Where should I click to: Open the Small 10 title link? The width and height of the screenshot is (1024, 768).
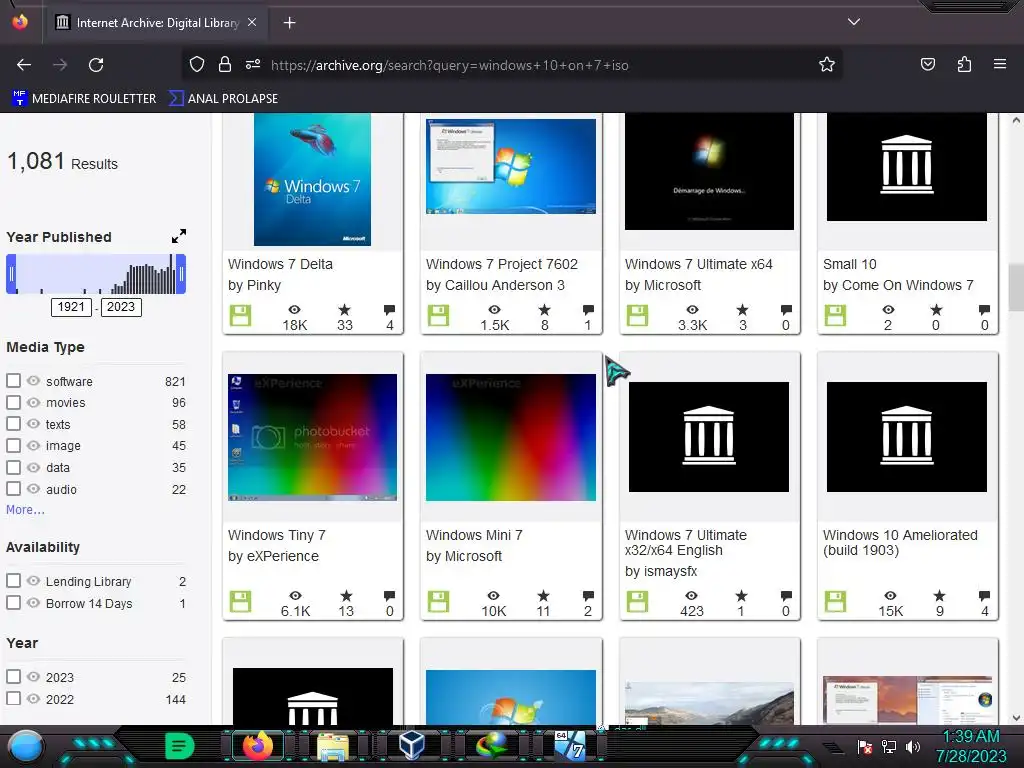coord(850,264)
